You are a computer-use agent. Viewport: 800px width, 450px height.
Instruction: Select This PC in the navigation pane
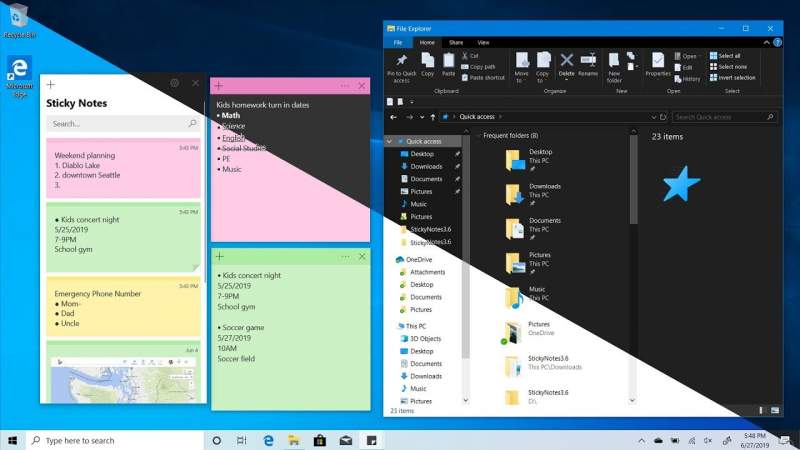pyautogui.click(x=415, y=326)
